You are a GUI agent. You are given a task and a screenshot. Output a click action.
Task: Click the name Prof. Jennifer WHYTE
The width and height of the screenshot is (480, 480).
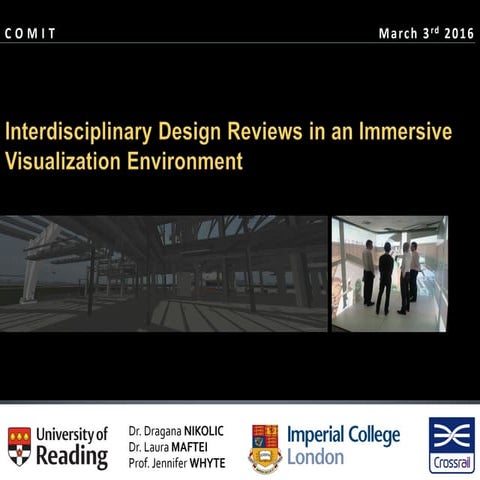177,463
